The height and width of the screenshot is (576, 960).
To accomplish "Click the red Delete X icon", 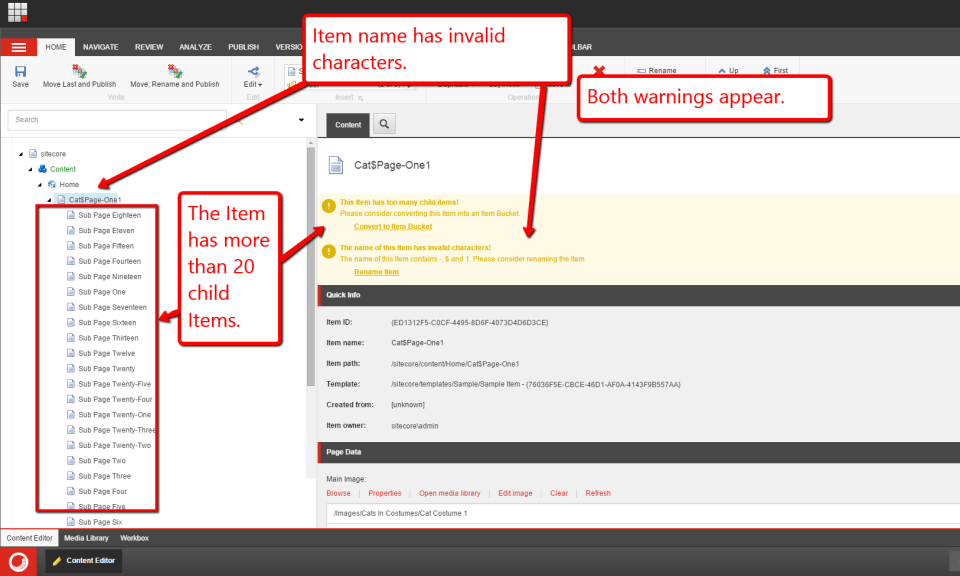I will click(598, 69).
